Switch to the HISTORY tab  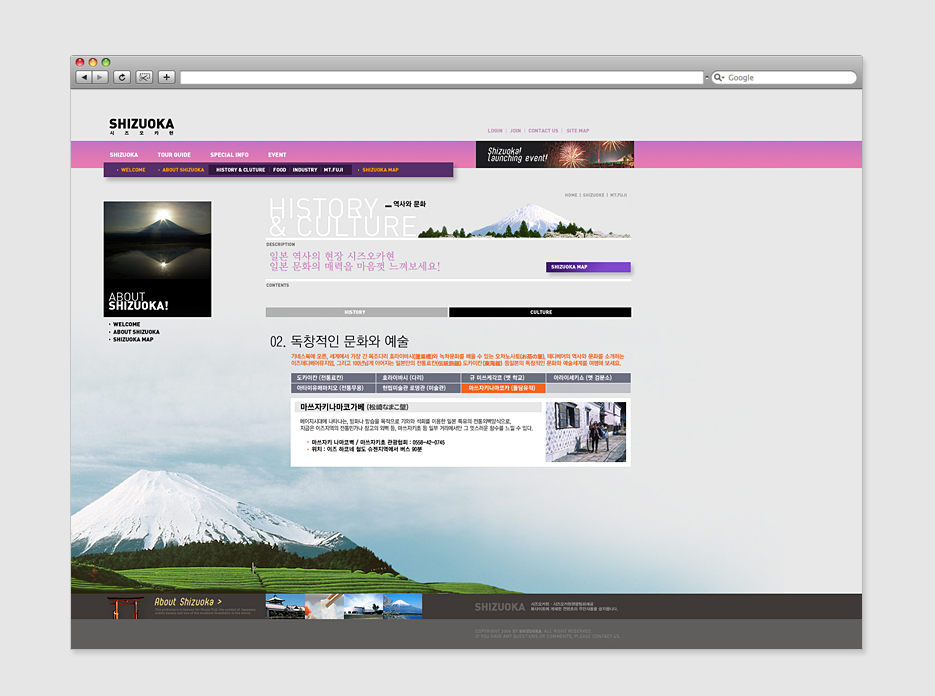pos(357,313)
